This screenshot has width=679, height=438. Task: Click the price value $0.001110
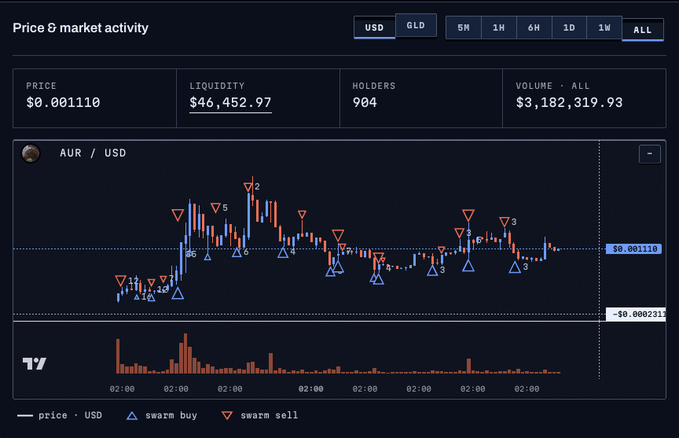tap(63, 103)
